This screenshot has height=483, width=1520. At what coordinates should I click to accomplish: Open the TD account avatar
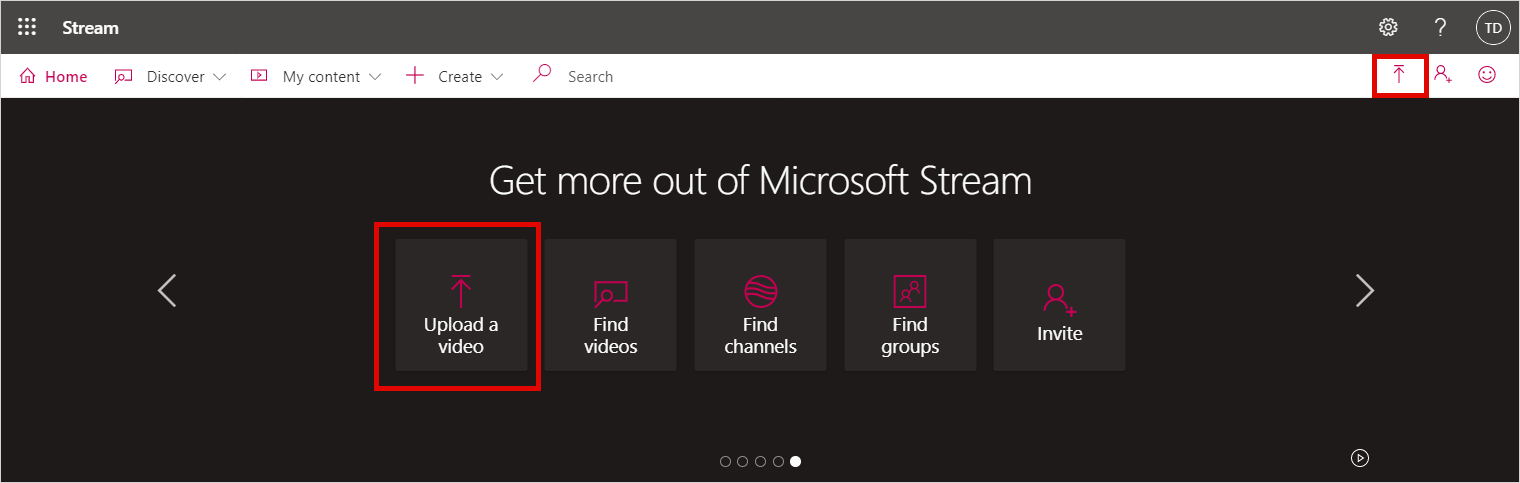click(x=1493, y=27)
